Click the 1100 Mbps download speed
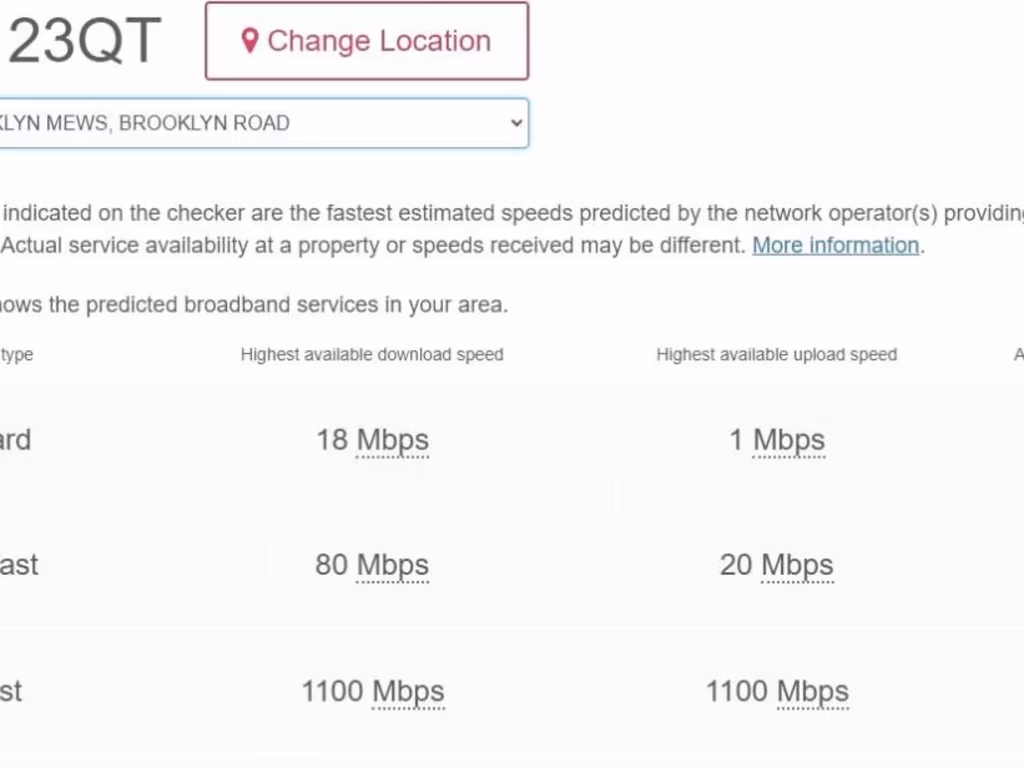Image resolution: width=1024 pixels, height=768 pixels. 372,691
